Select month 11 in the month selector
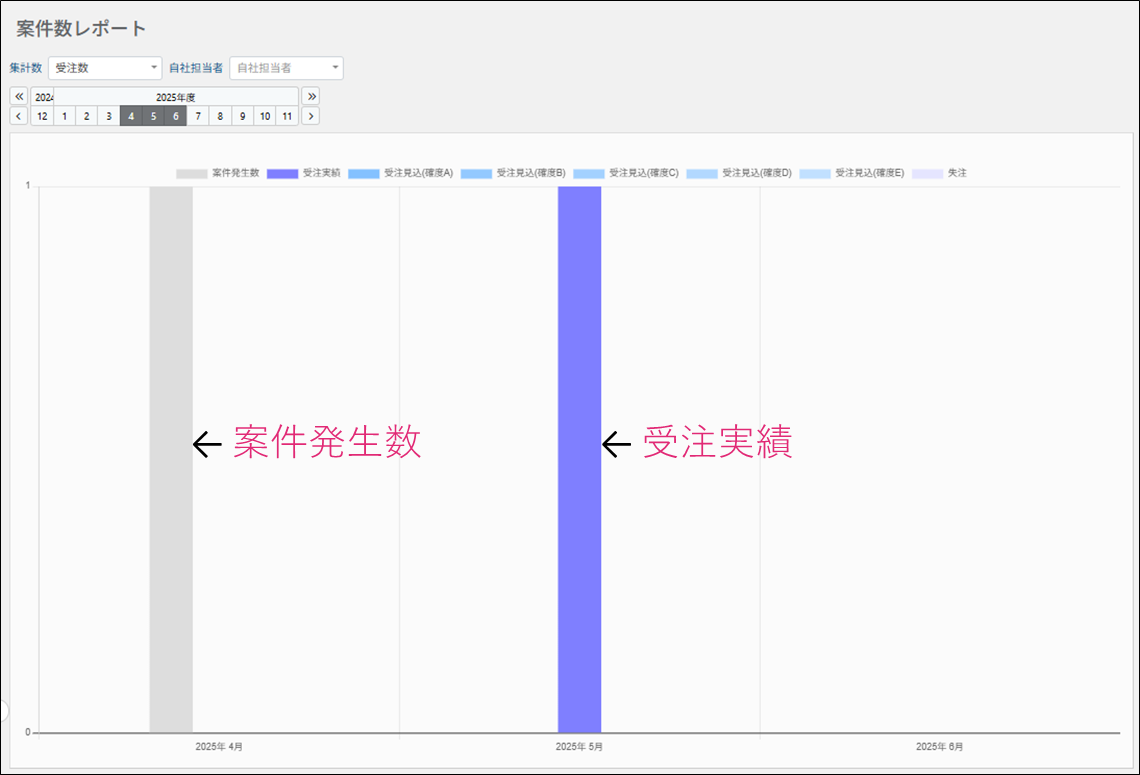The width and height of the screenshot is (1140, 775). pos(287,116)
